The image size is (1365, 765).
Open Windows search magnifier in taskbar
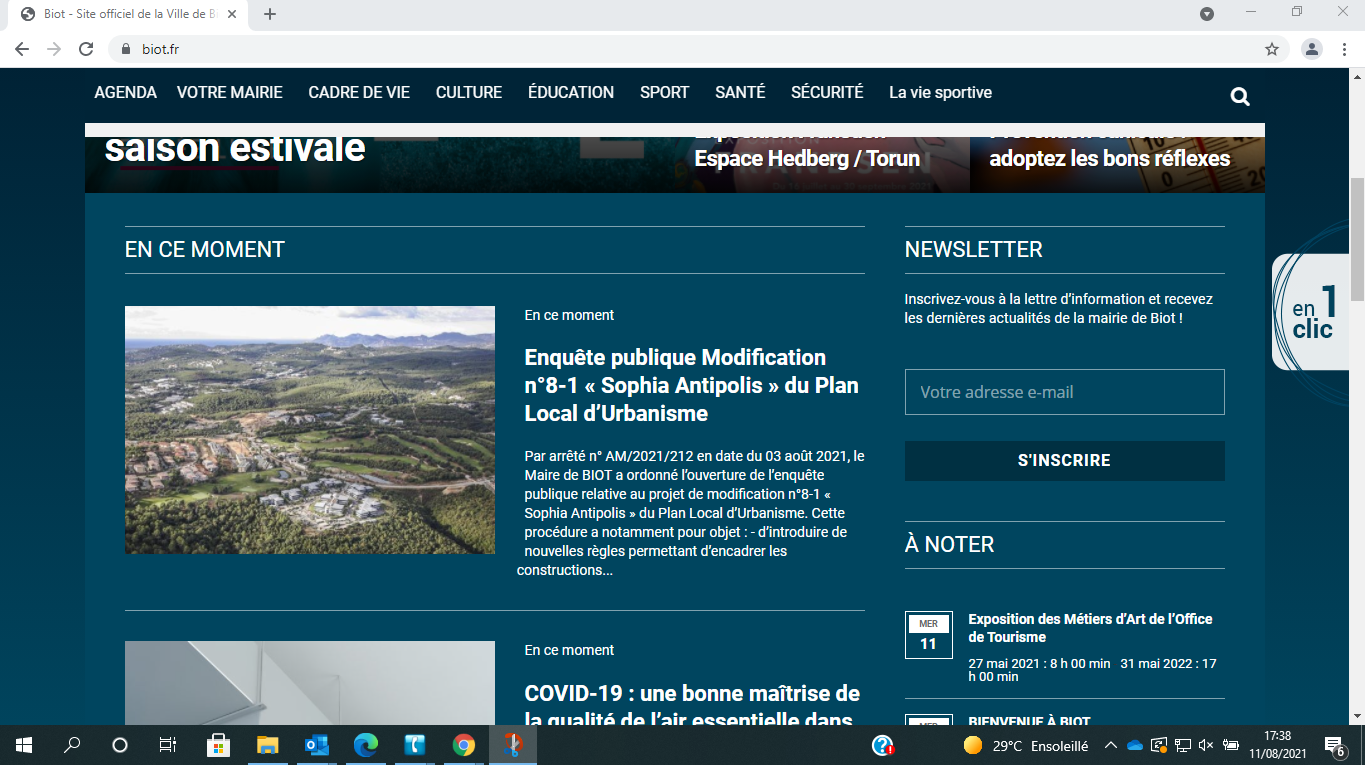point(72,745)
